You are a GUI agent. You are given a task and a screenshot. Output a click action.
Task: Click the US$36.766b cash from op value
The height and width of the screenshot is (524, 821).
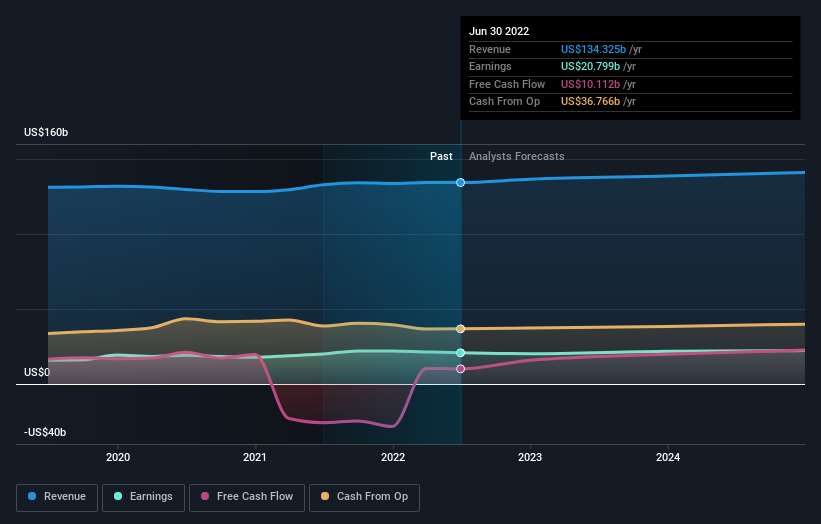(590, 102)
